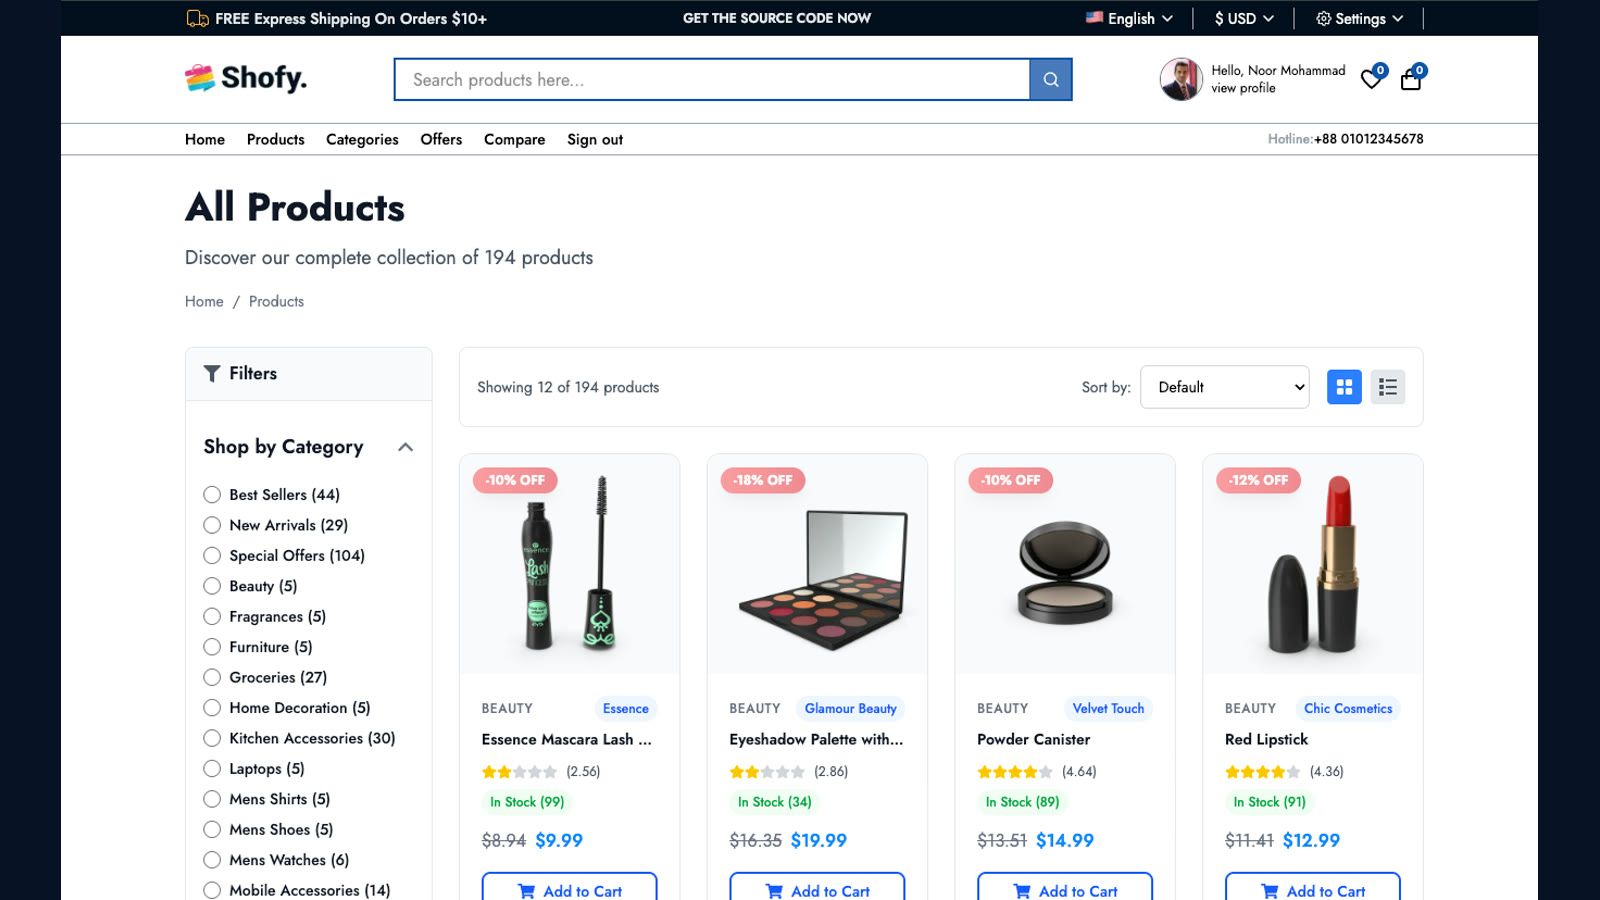Click the express shipping truck icon
Screen dimensions: 1600x900
click(x=197, y=18)
